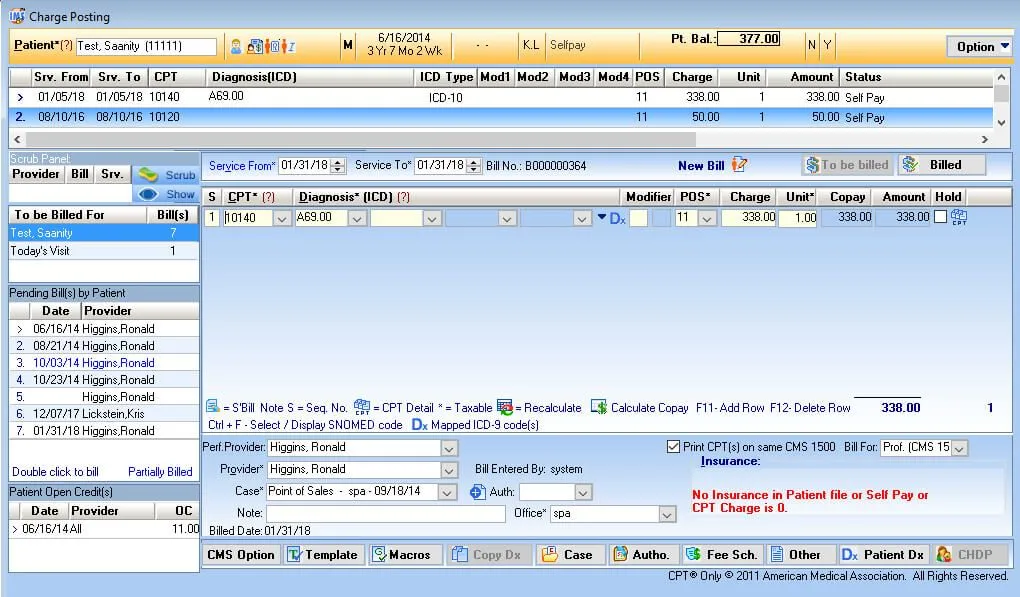Click the Partially Billed link
This screenshot has height=597, width=1020.
coord(160,472)
